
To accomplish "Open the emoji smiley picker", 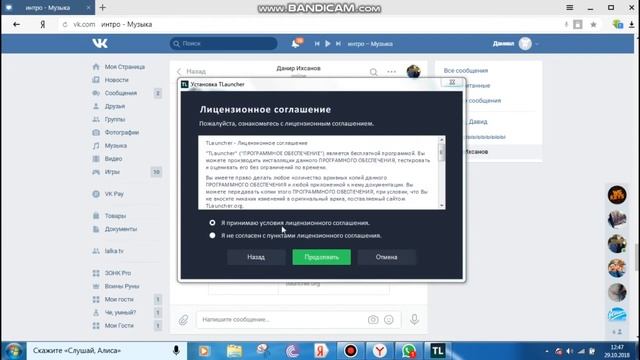I will 389,320.
